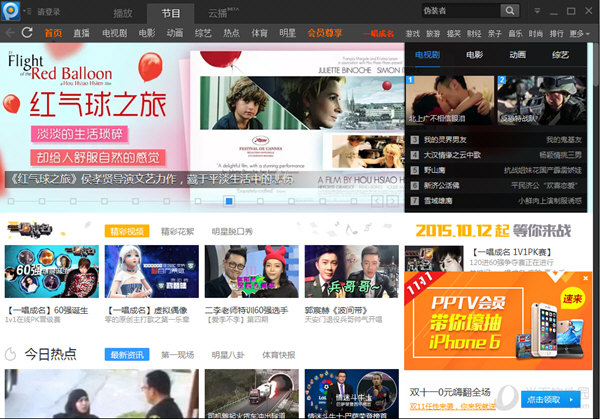This screenshot has height=419, width=600.
Task: Select the 综艺 tab in ranking panel
Action: 560,55
